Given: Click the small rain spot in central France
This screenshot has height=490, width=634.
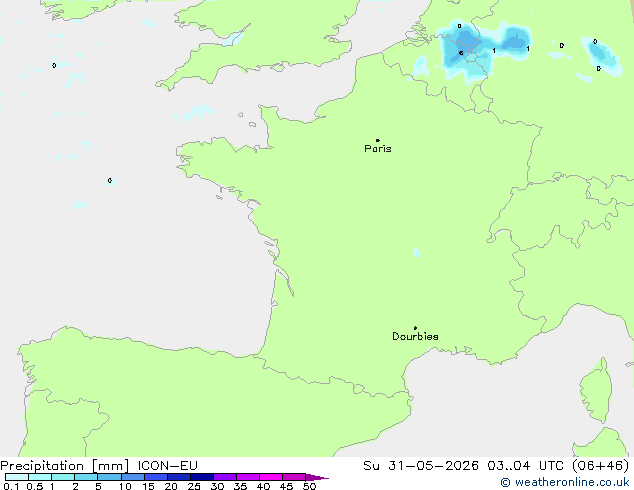Looking at the screenshot, I should coord(416,252).
